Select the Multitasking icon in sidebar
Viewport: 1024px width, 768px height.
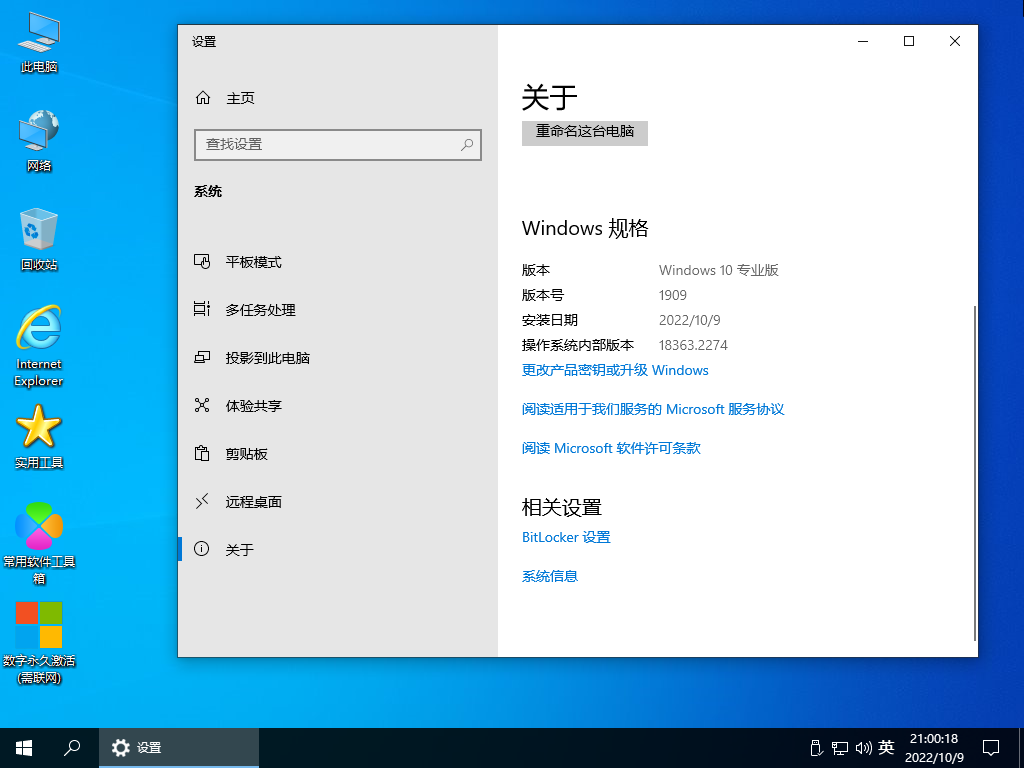coord(202,310)
